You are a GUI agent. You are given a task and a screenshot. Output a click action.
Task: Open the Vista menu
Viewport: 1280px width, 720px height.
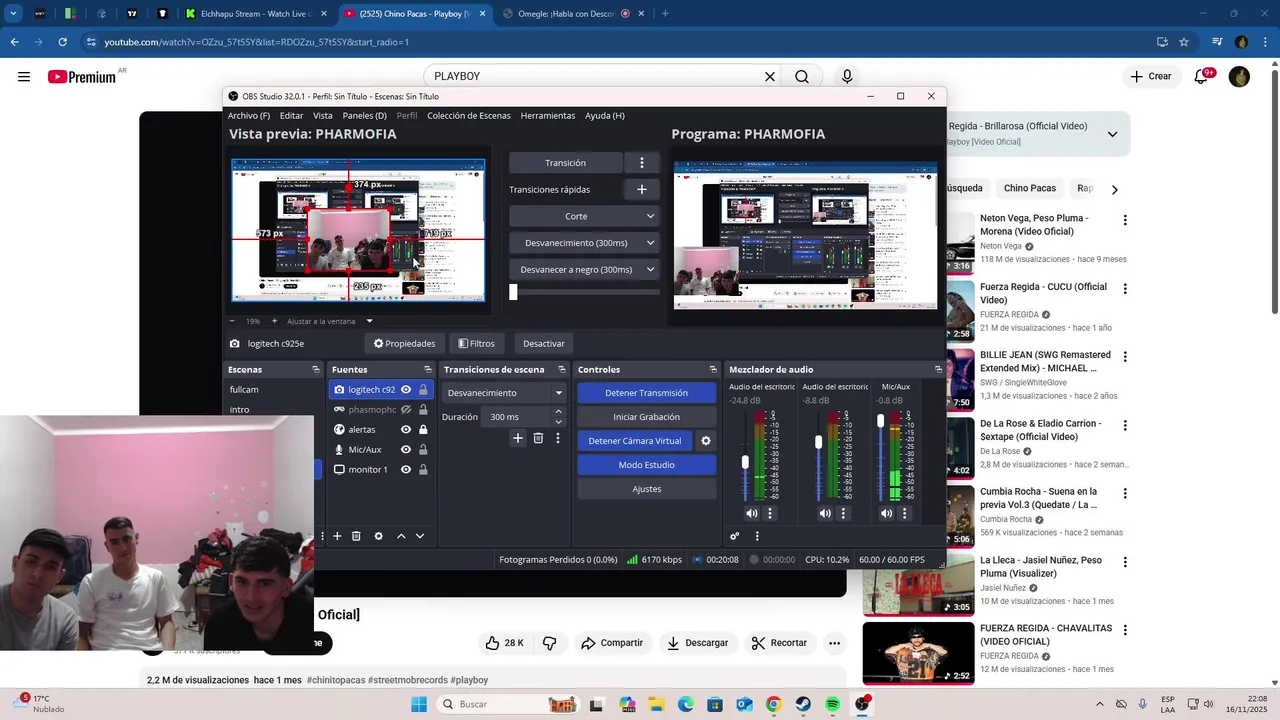click(x=323, y=115)
